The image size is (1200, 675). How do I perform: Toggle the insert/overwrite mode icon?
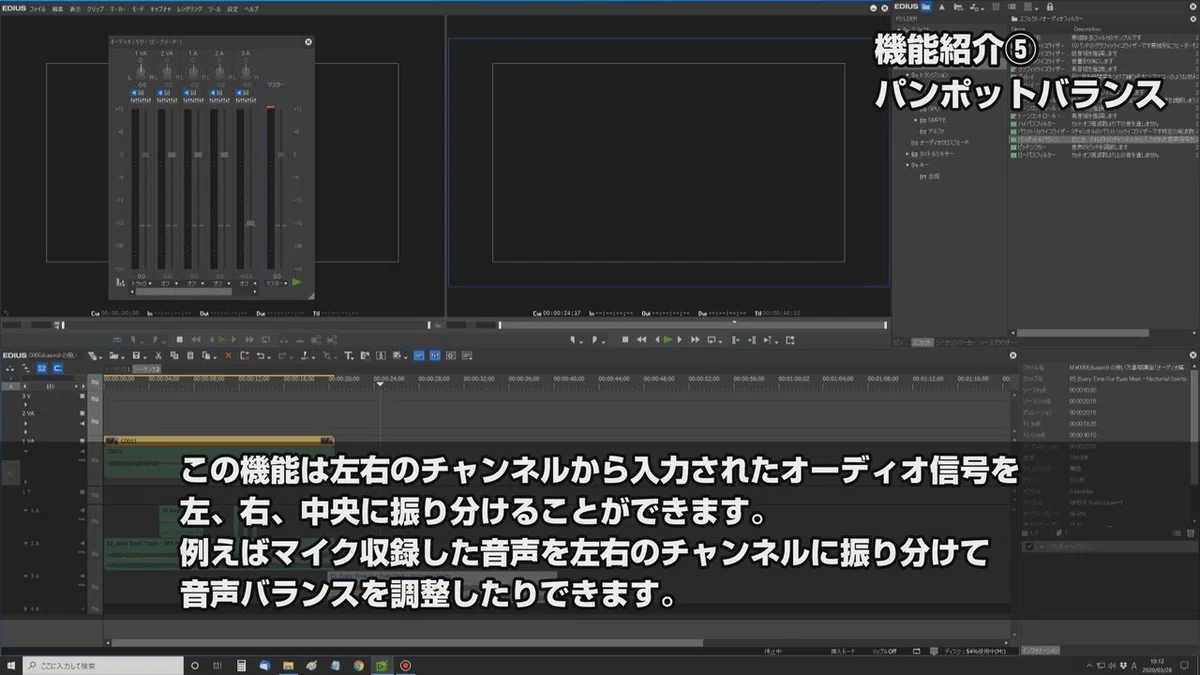coord(9,369)
